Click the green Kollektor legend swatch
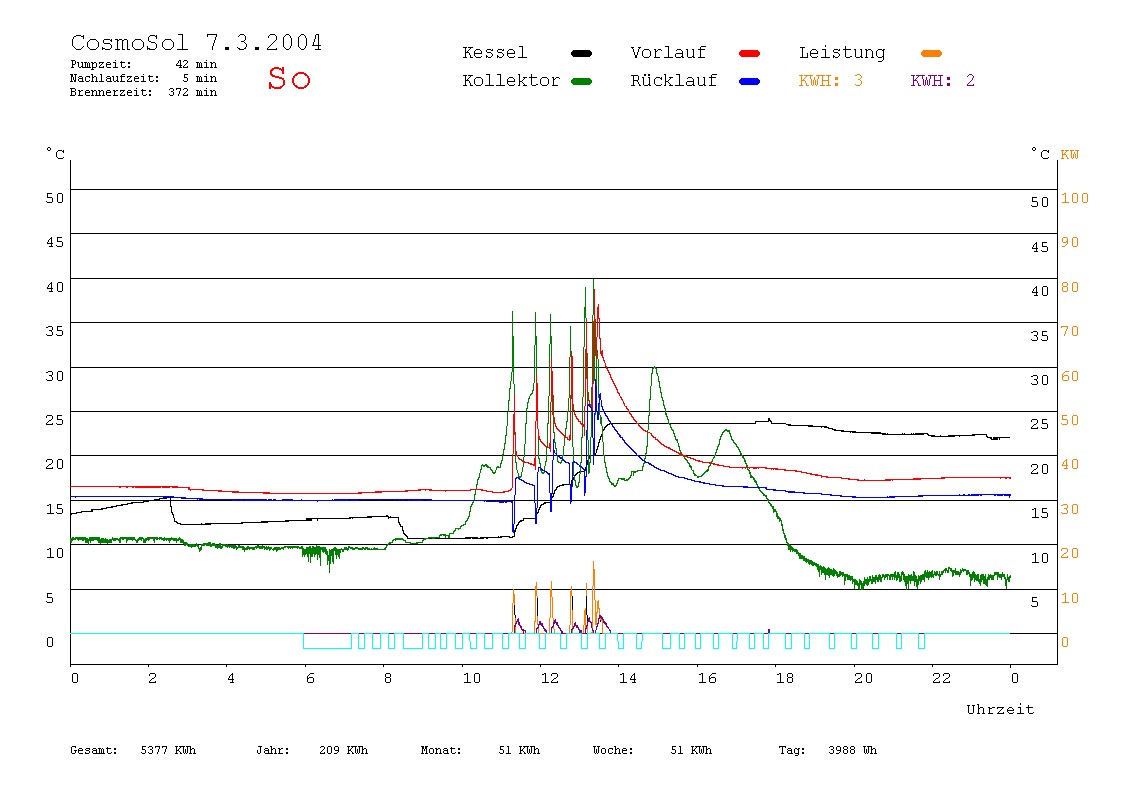Image resolution: width=1148 pixels, height=812 pixels. pyautogui.click(x=581, y=81)
